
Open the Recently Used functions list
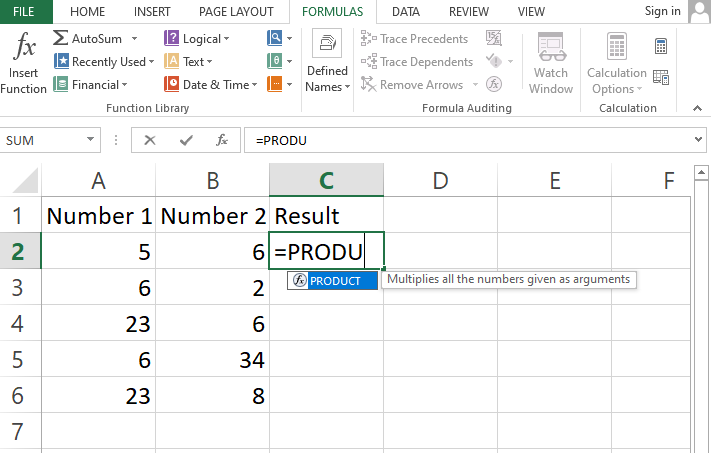[x=105, y=61]
